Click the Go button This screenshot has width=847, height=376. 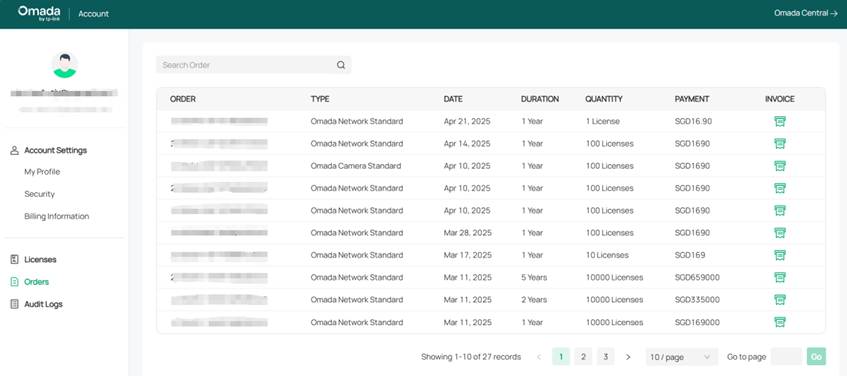click(816, 357)
